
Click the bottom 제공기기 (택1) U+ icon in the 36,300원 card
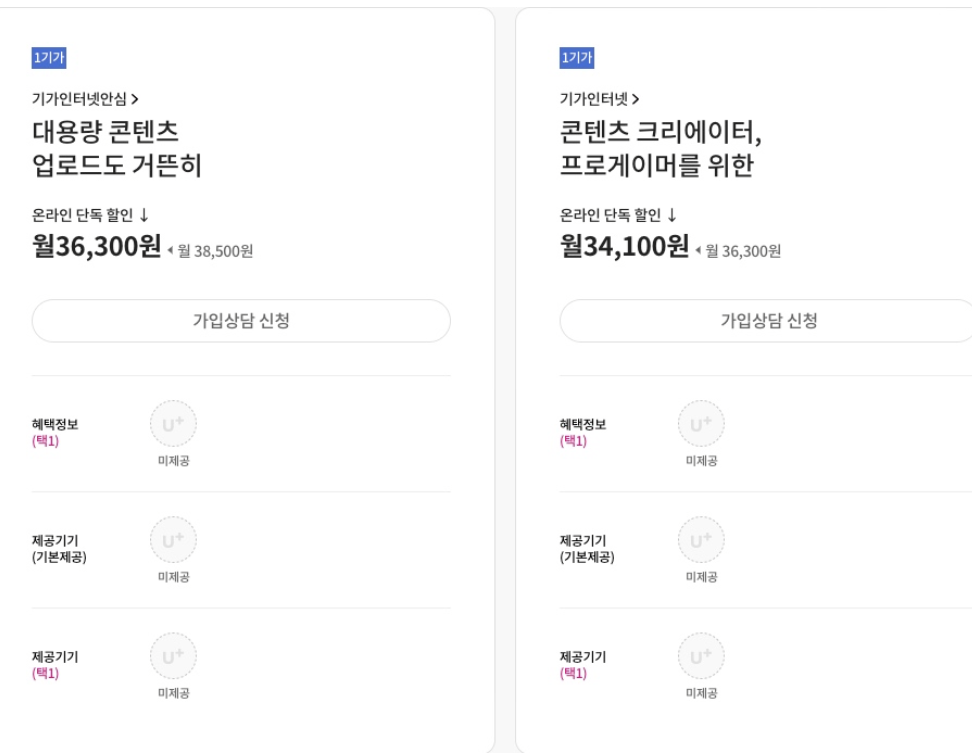coord(173,656)
